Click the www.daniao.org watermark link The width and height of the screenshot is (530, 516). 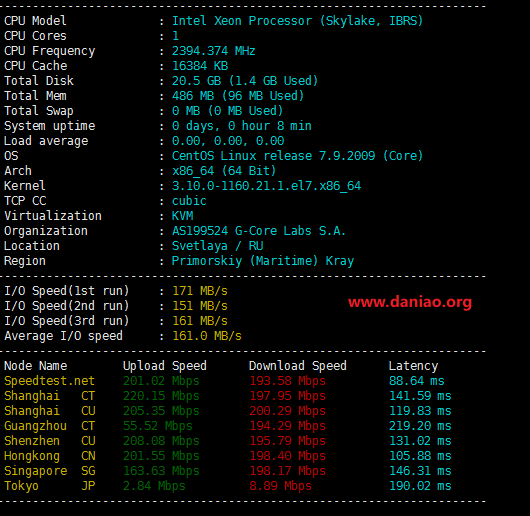coord(410,302)
